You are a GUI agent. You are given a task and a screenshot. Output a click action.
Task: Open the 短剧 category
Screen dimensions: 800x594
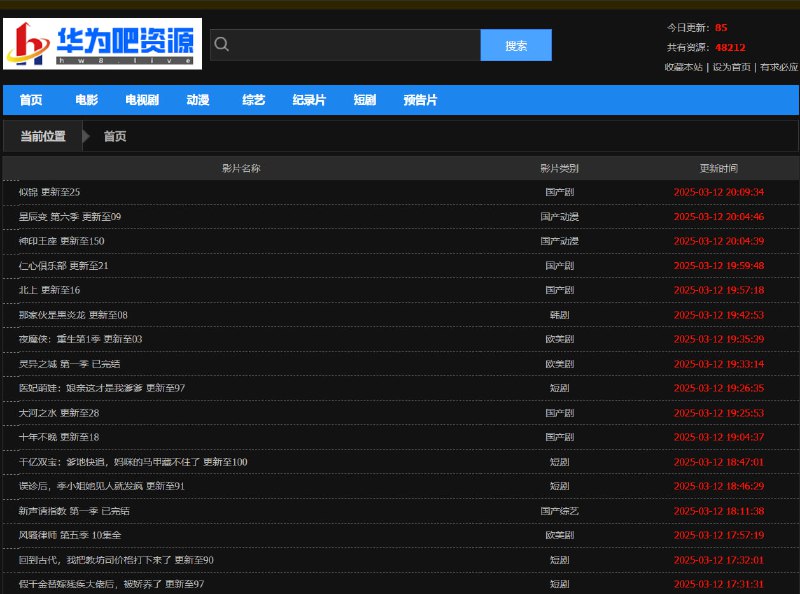click(367, 99)
